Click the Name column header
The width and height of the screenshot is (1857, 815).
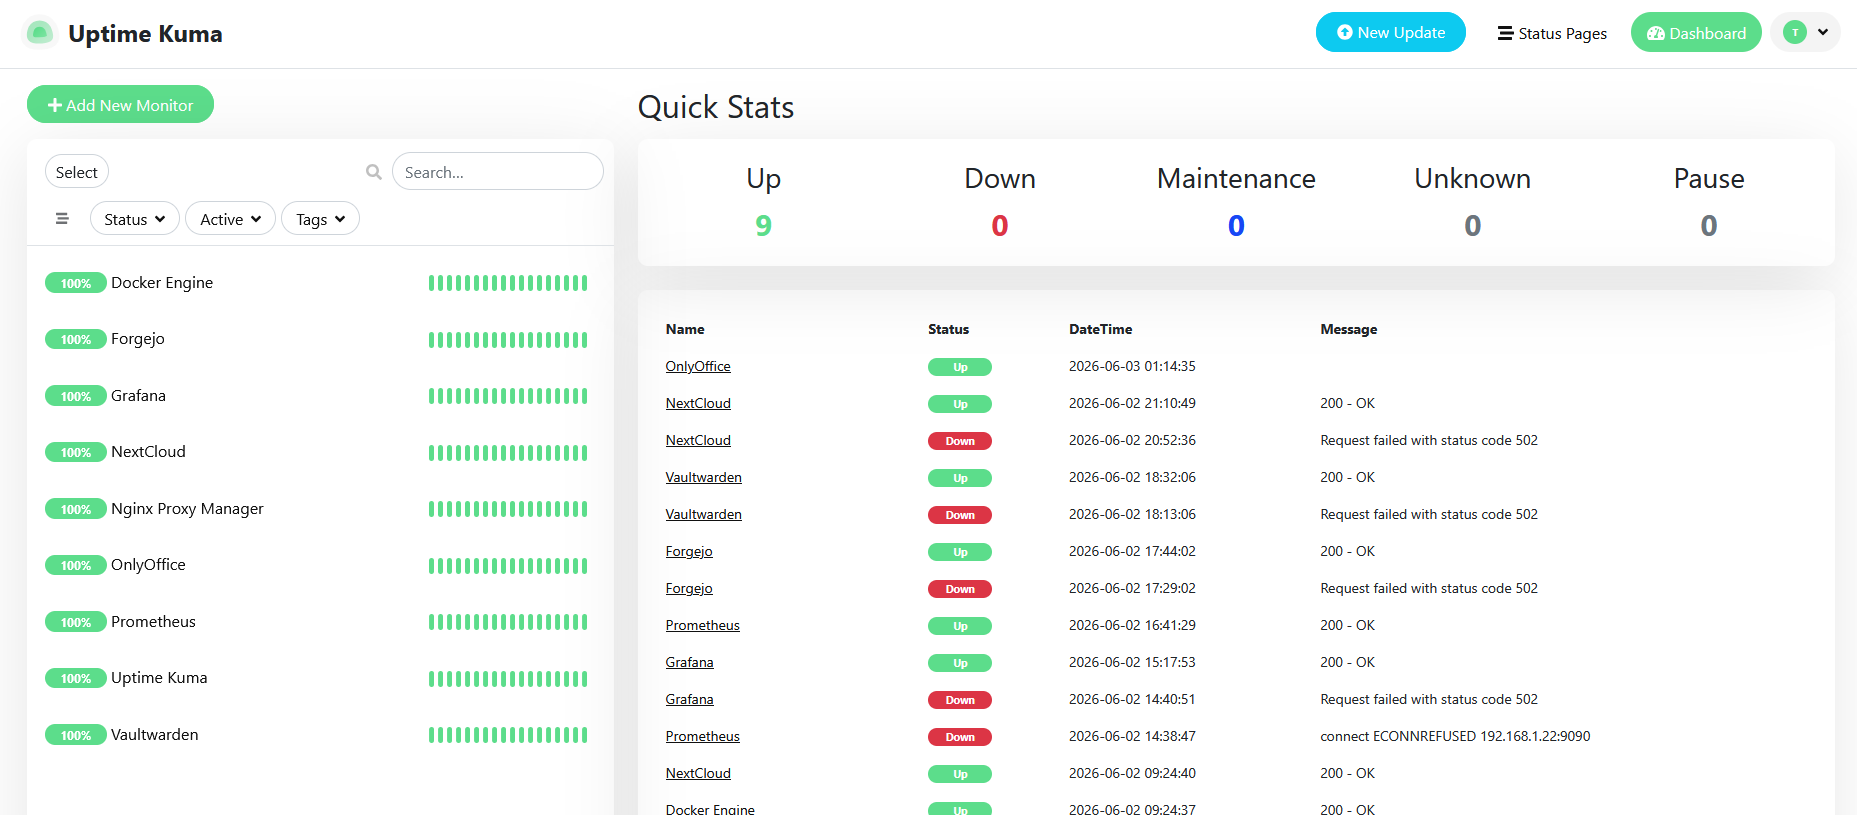coord(685,329)
